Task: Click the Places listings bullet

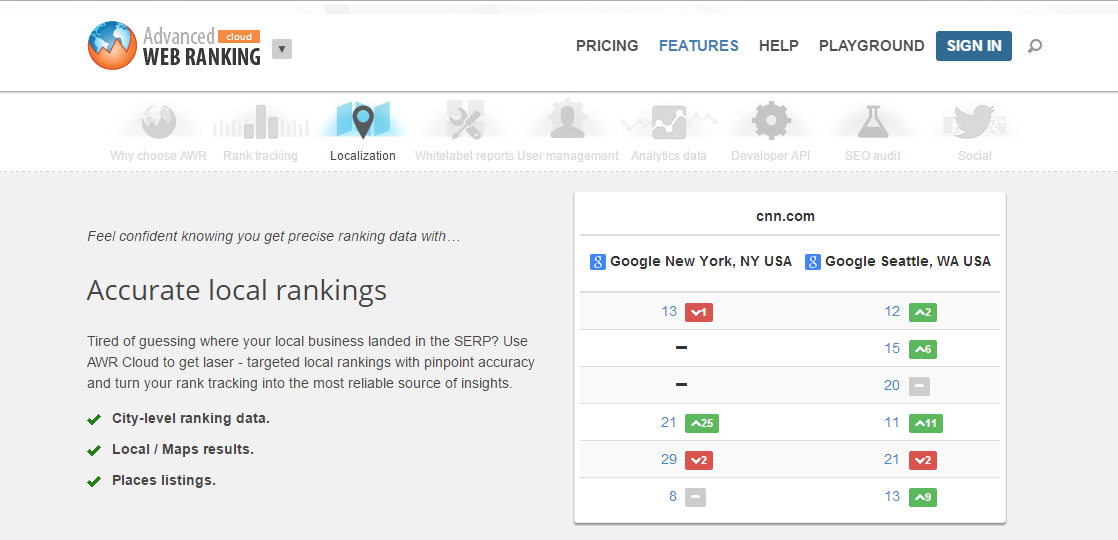Action: pyautogui.click(x=164, y=480)
